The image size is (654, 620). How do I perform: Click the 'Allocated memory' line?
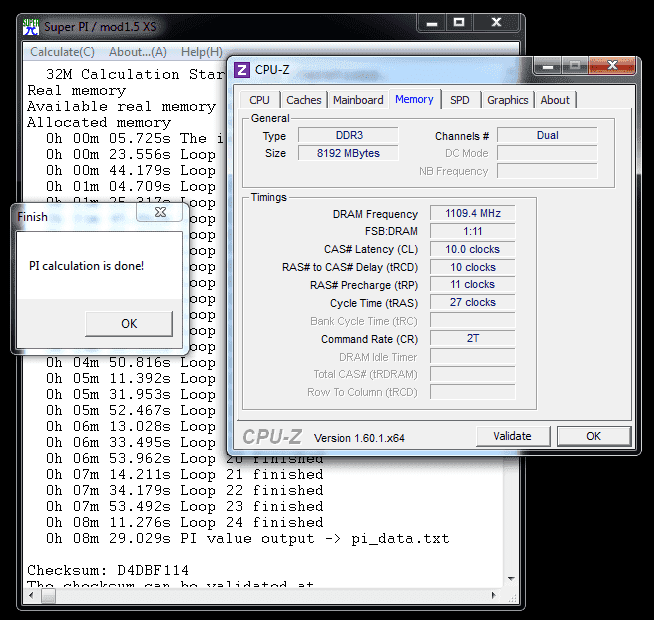(99, 122)
